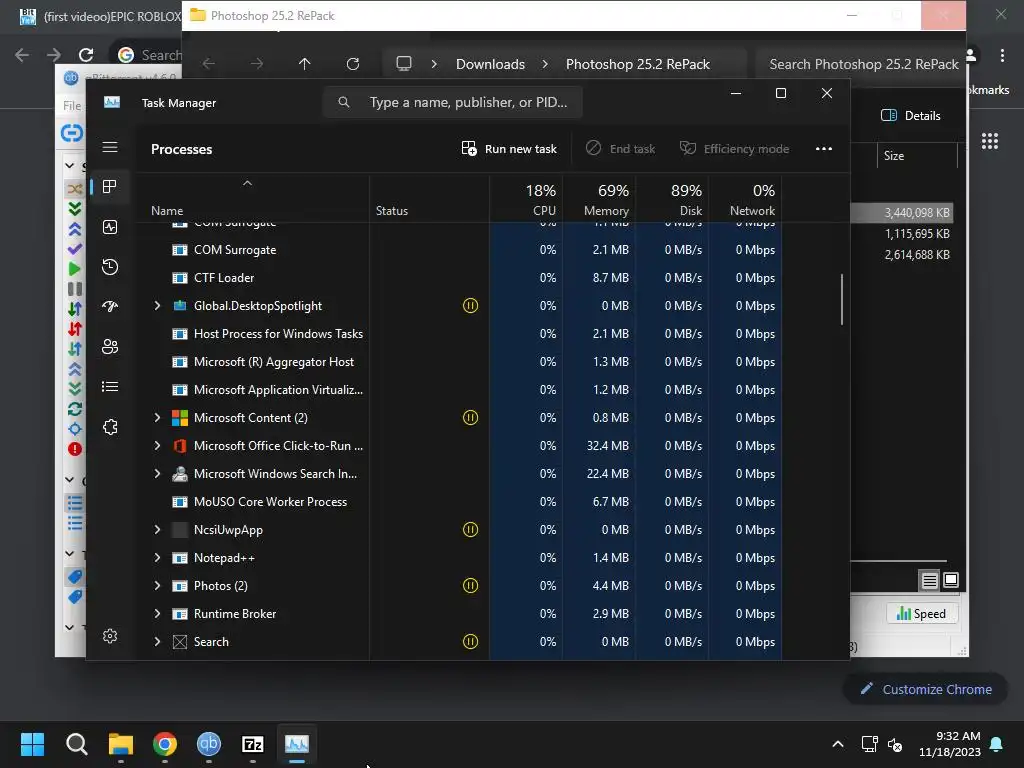The height and width of the screenshot is (768, 1024).
Task: Open Google apps grid in Chrome
Action: (x=989, y=141)
